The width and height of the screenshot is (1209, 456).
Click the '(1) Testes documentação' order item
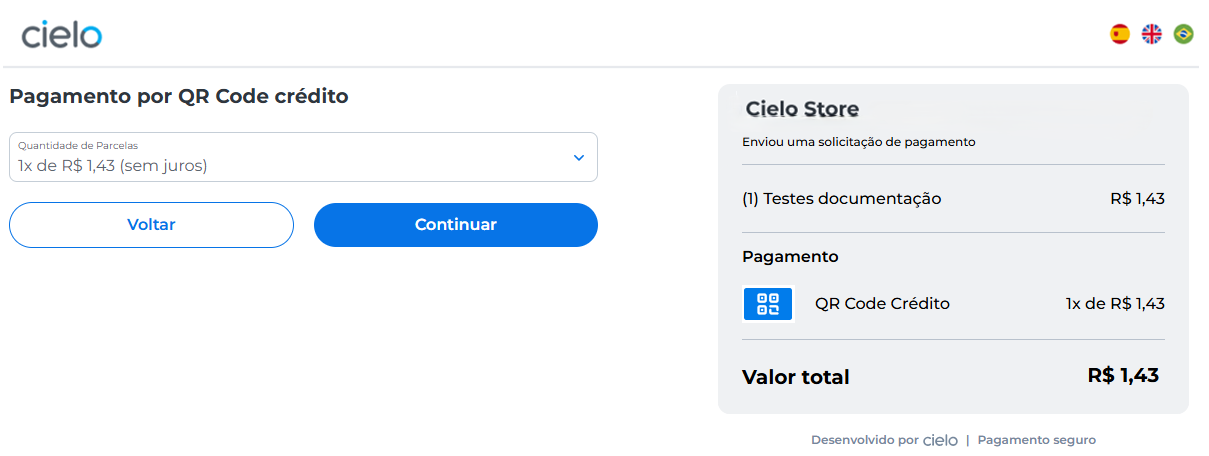(x=841, y=199)
